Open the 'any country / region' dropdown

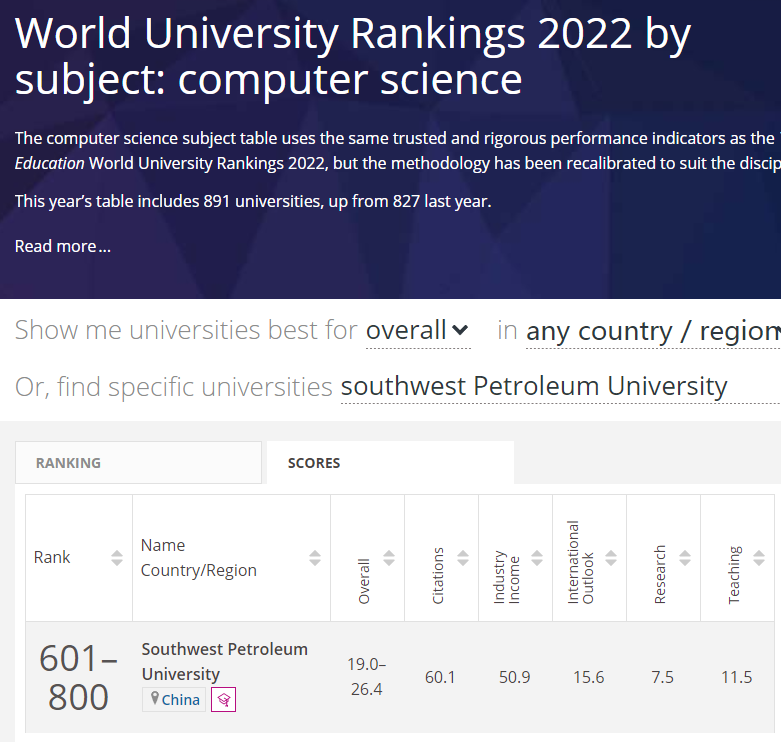point(652,331)
